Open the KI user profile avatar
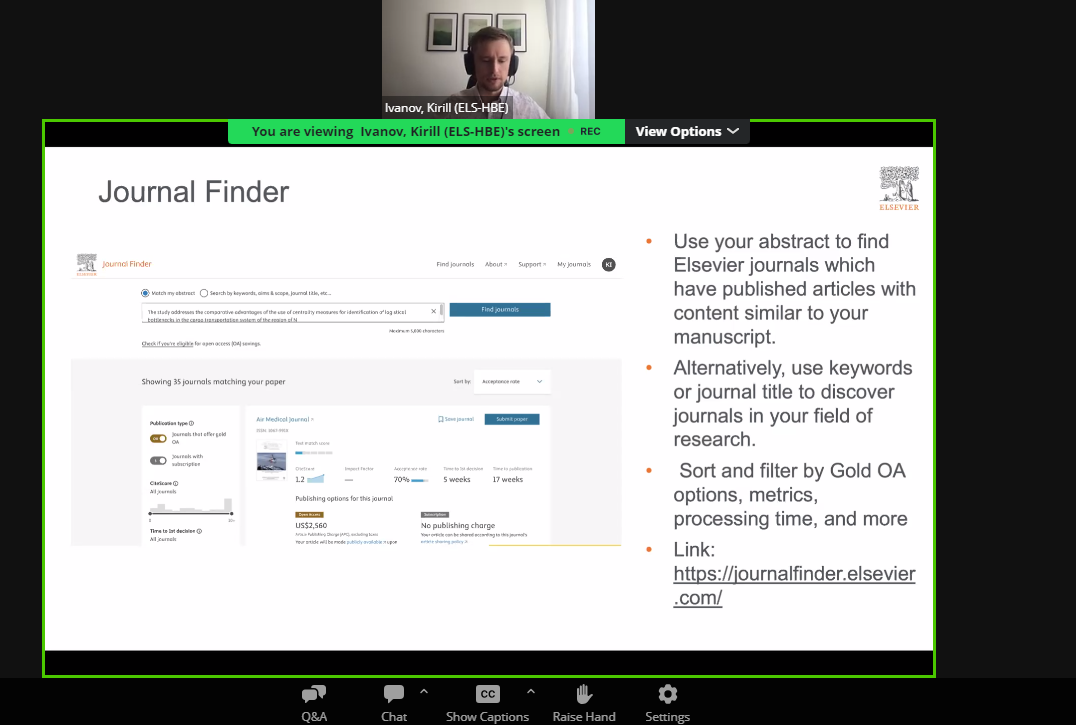 (609, 265)
